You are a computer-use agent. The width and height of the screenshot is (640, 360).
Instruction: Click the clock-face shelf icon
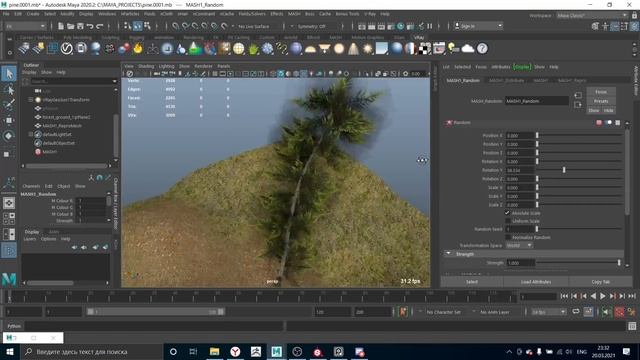pyautogui.click(x=167, y=49)
